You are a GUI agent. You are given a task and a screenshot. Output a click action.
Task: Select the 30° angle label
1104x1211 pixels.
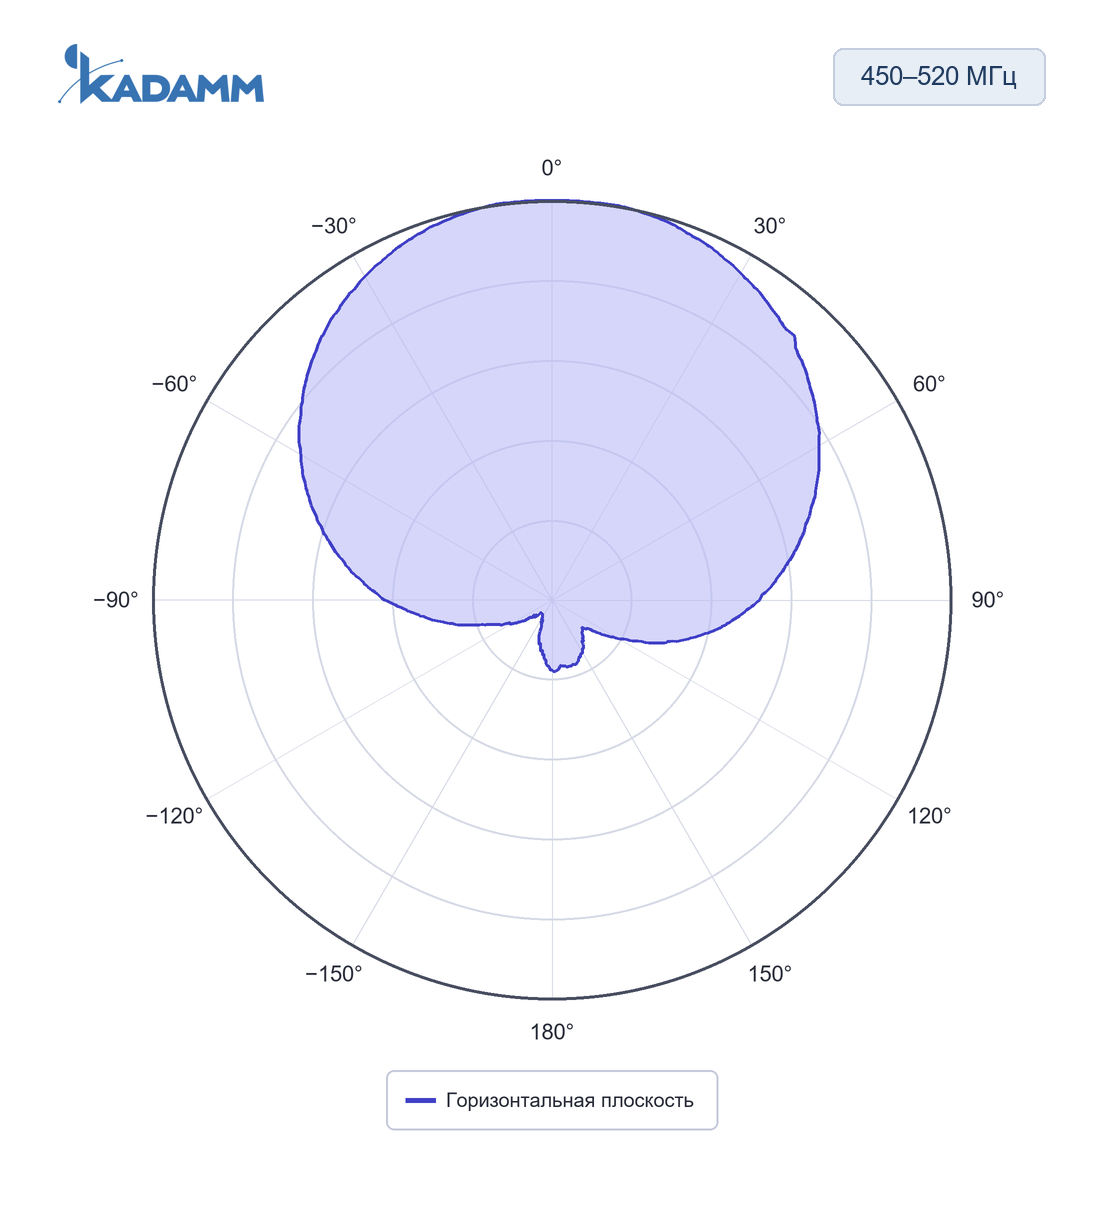click(769, 226)
